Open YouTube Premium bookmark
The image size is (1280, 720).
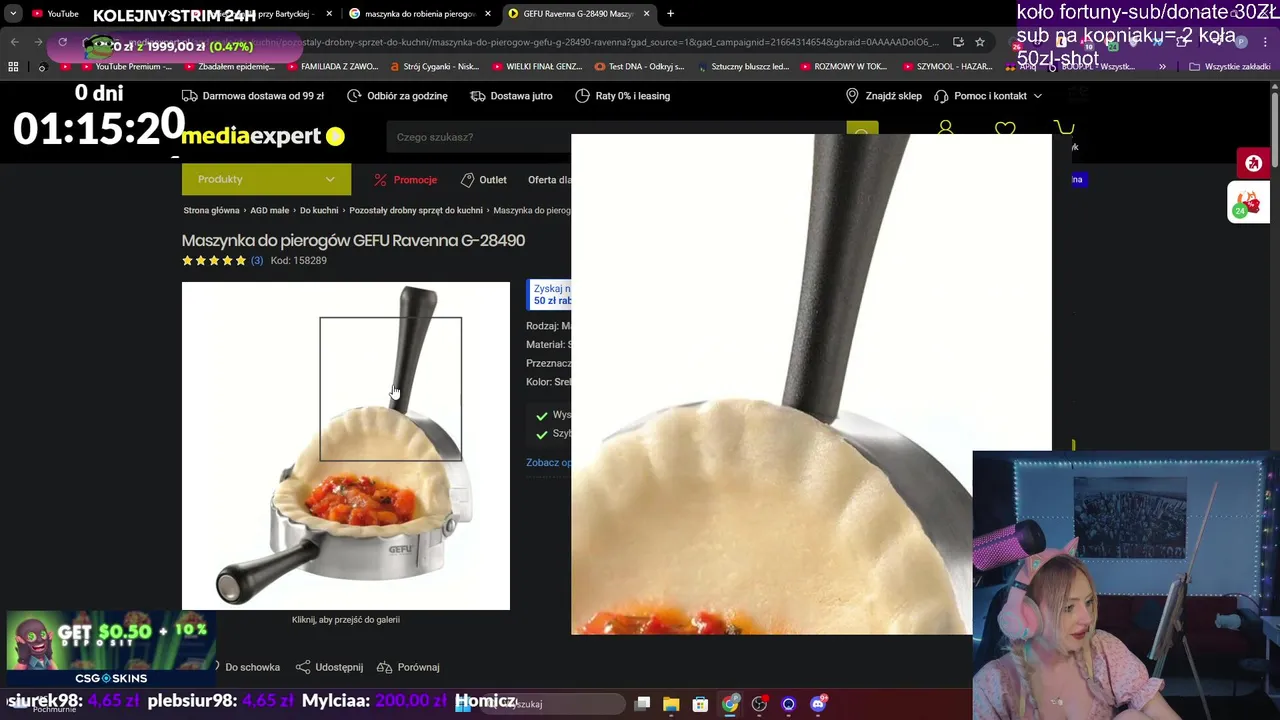[x=124, y=67]
